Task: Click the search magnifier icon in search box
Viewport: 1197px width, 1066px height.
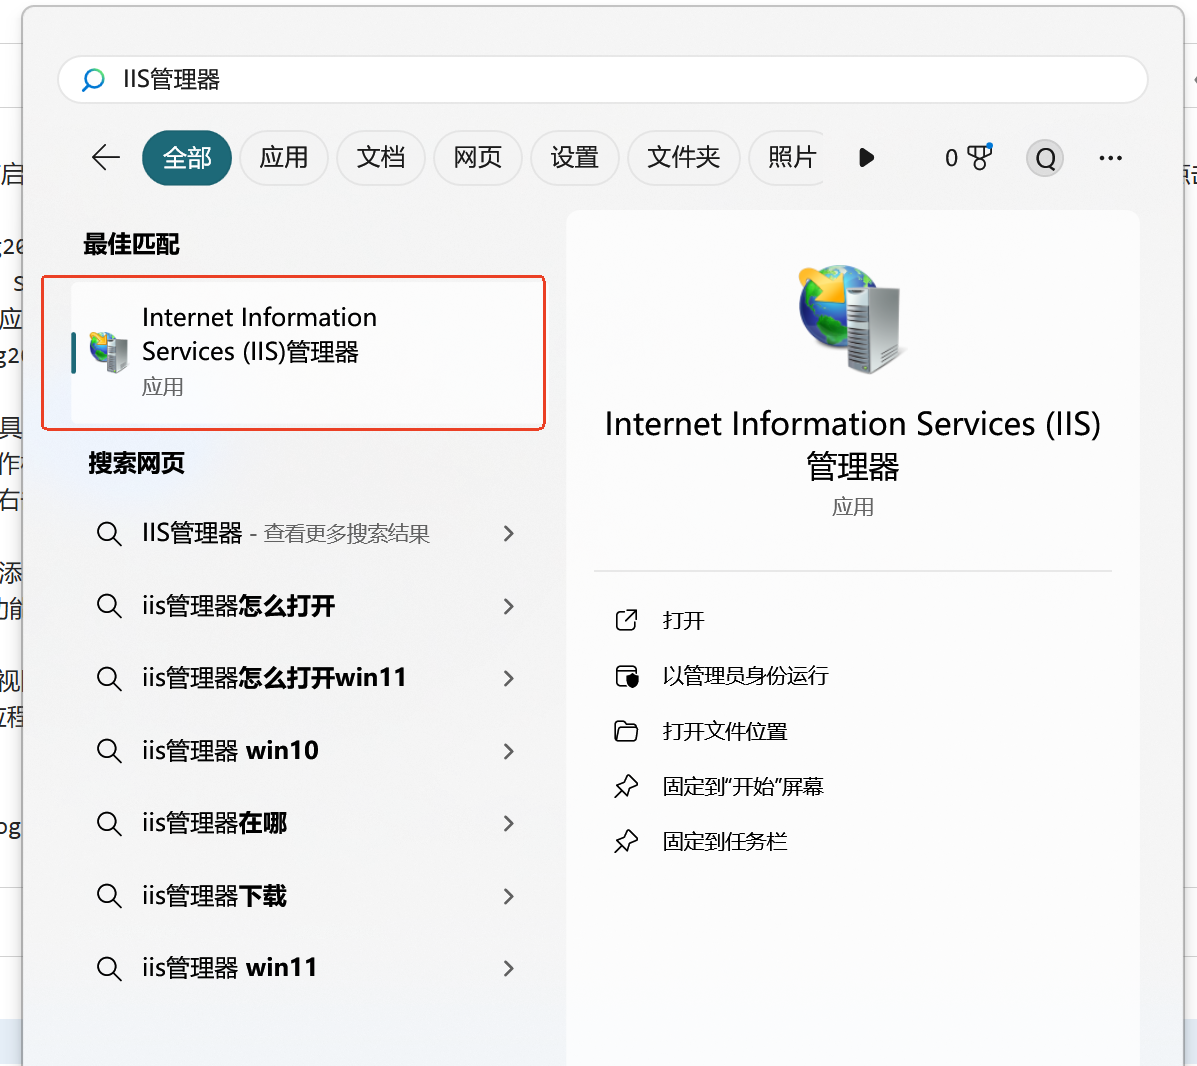Action: point(93,79)
